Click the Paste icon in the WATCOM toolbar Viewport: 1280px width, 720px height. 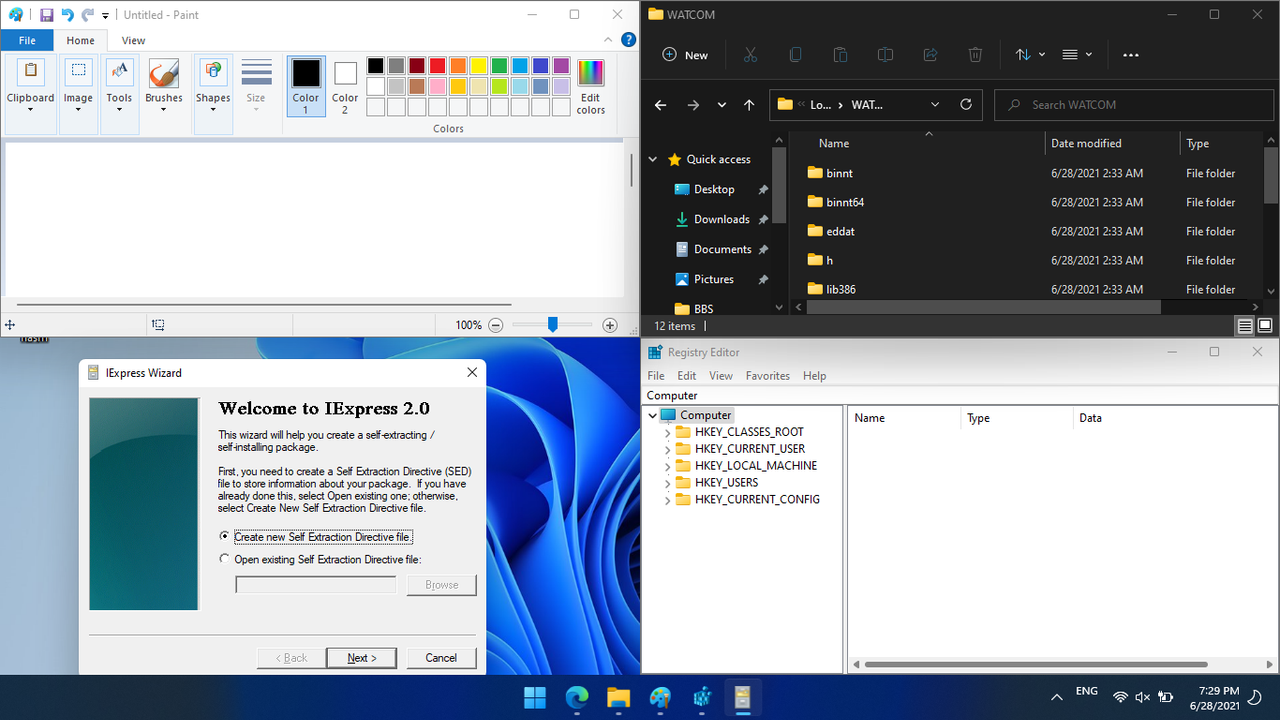pyautogui.click(x=841, y=55)
